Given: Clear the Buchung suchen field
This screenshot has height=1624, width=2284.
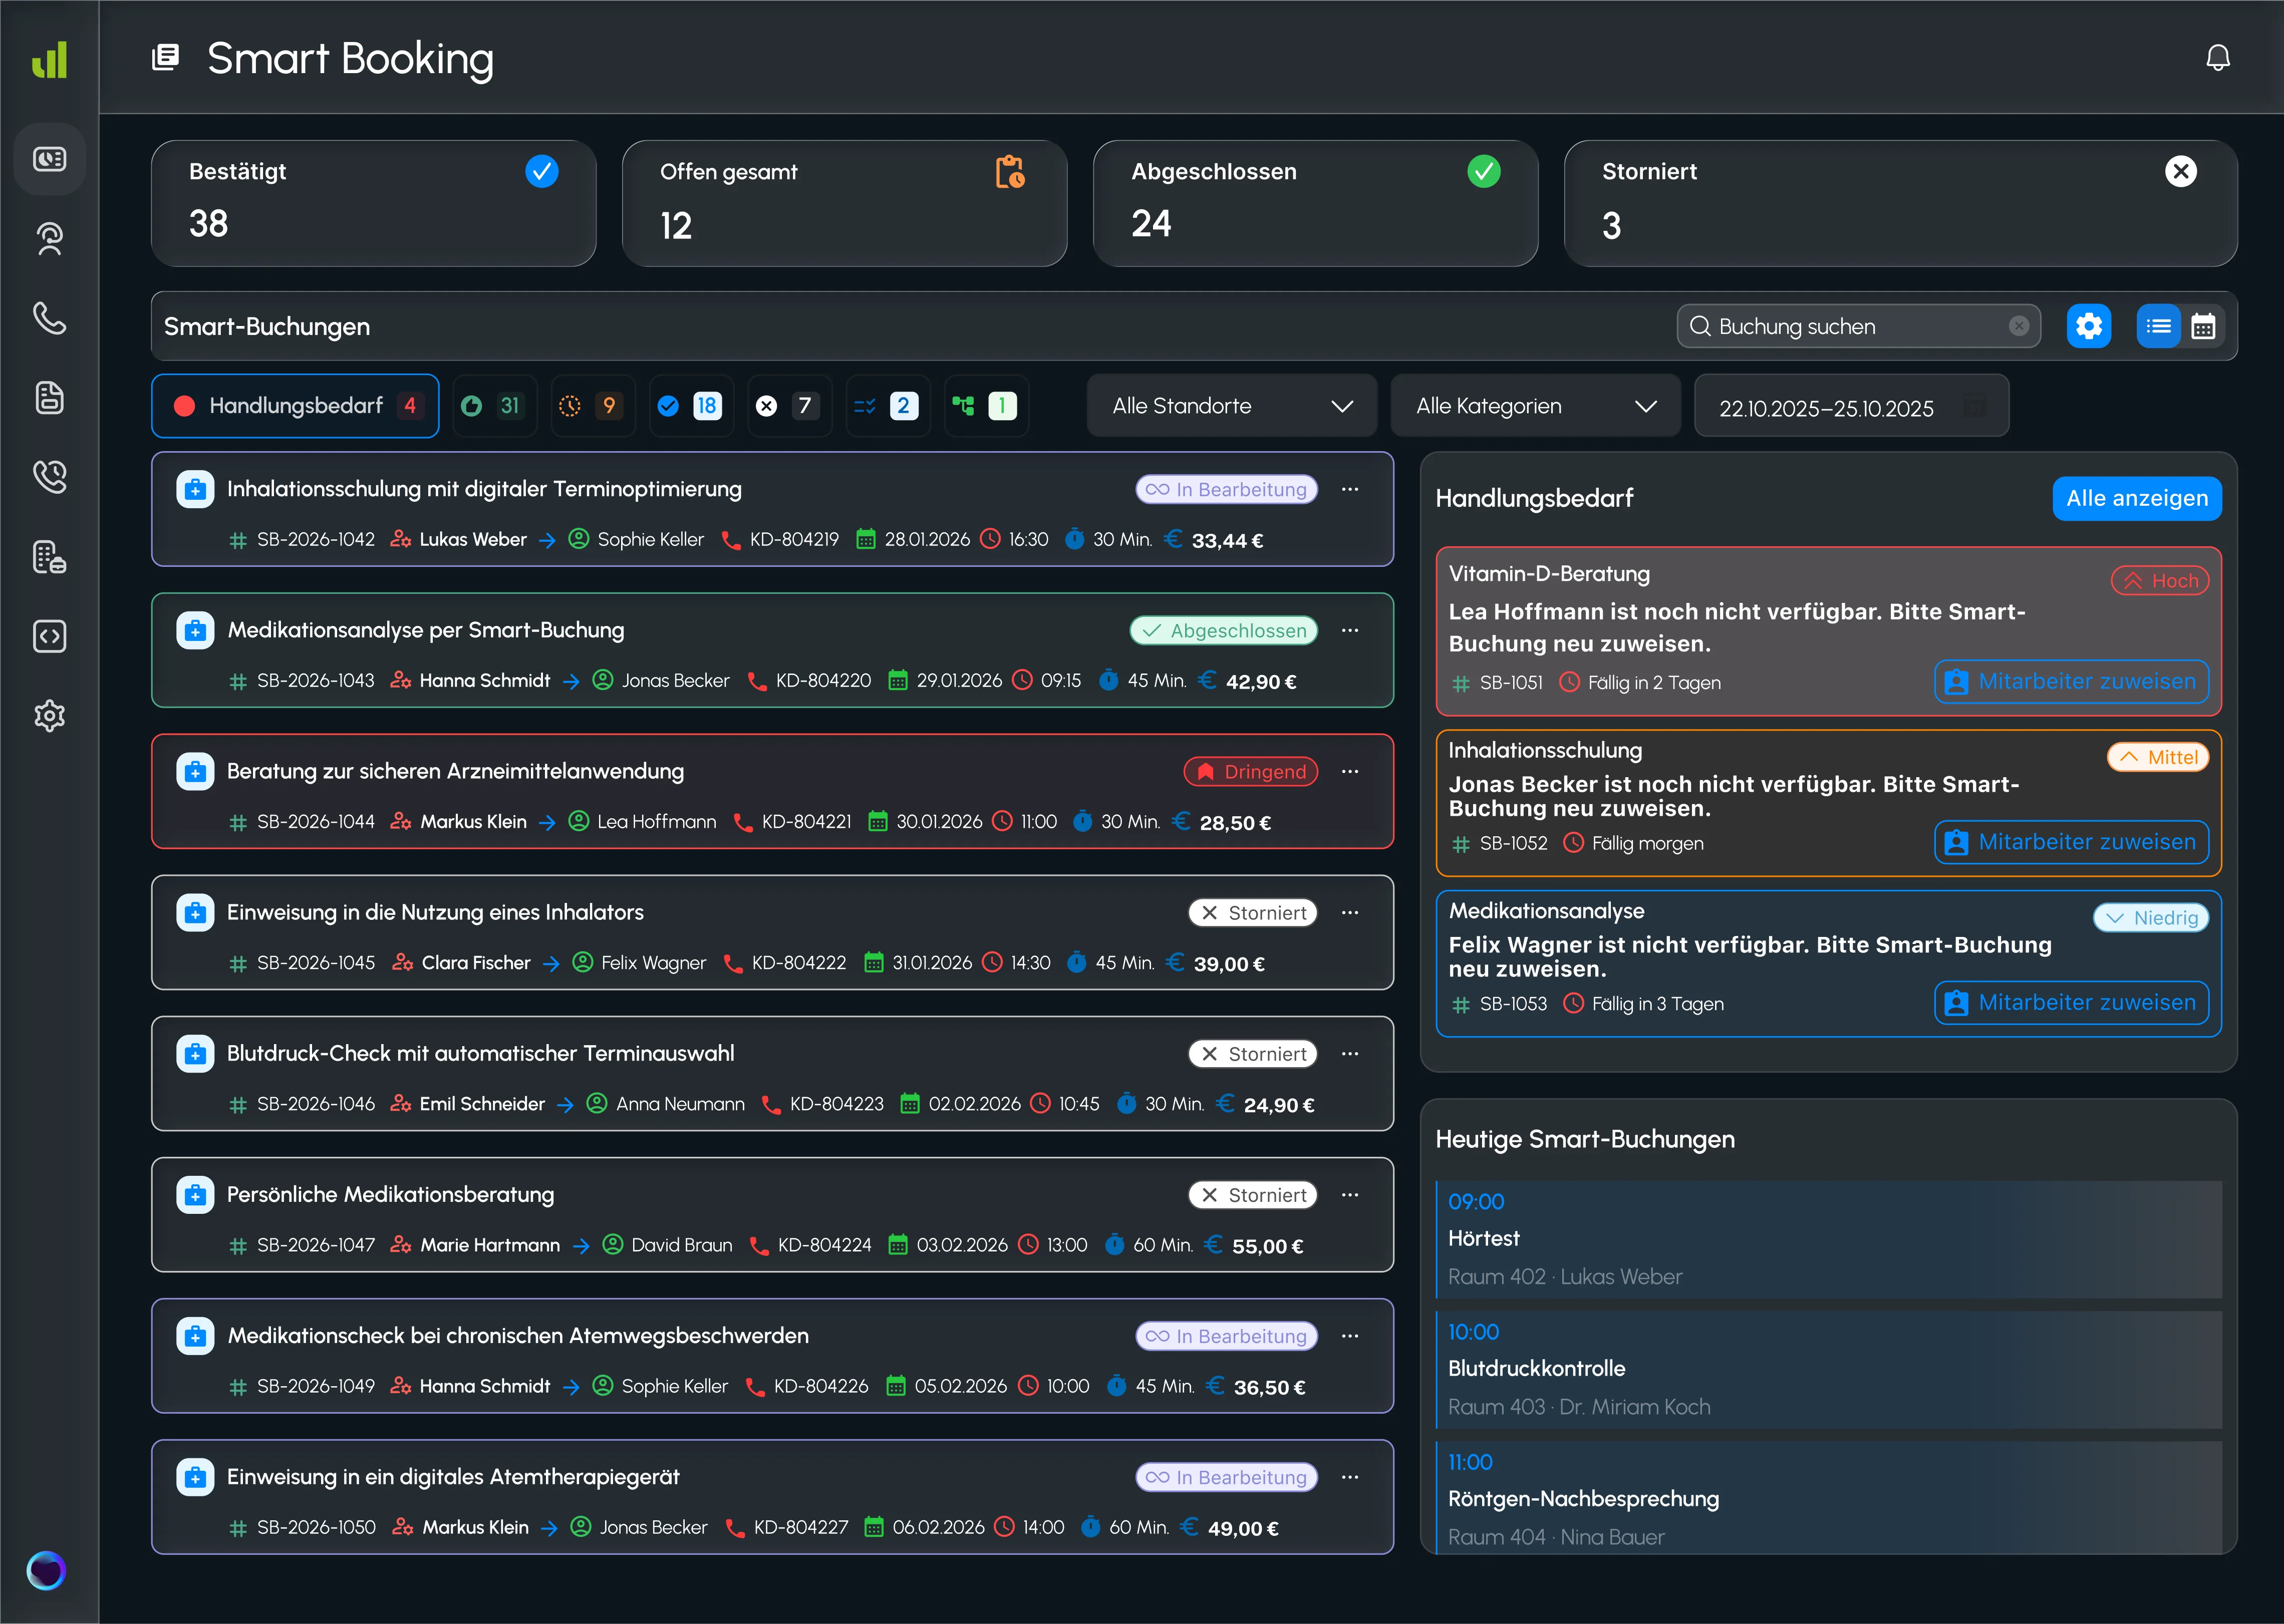Looking at the screenshot, I should pyautogui.click(x=2019, y=326).
